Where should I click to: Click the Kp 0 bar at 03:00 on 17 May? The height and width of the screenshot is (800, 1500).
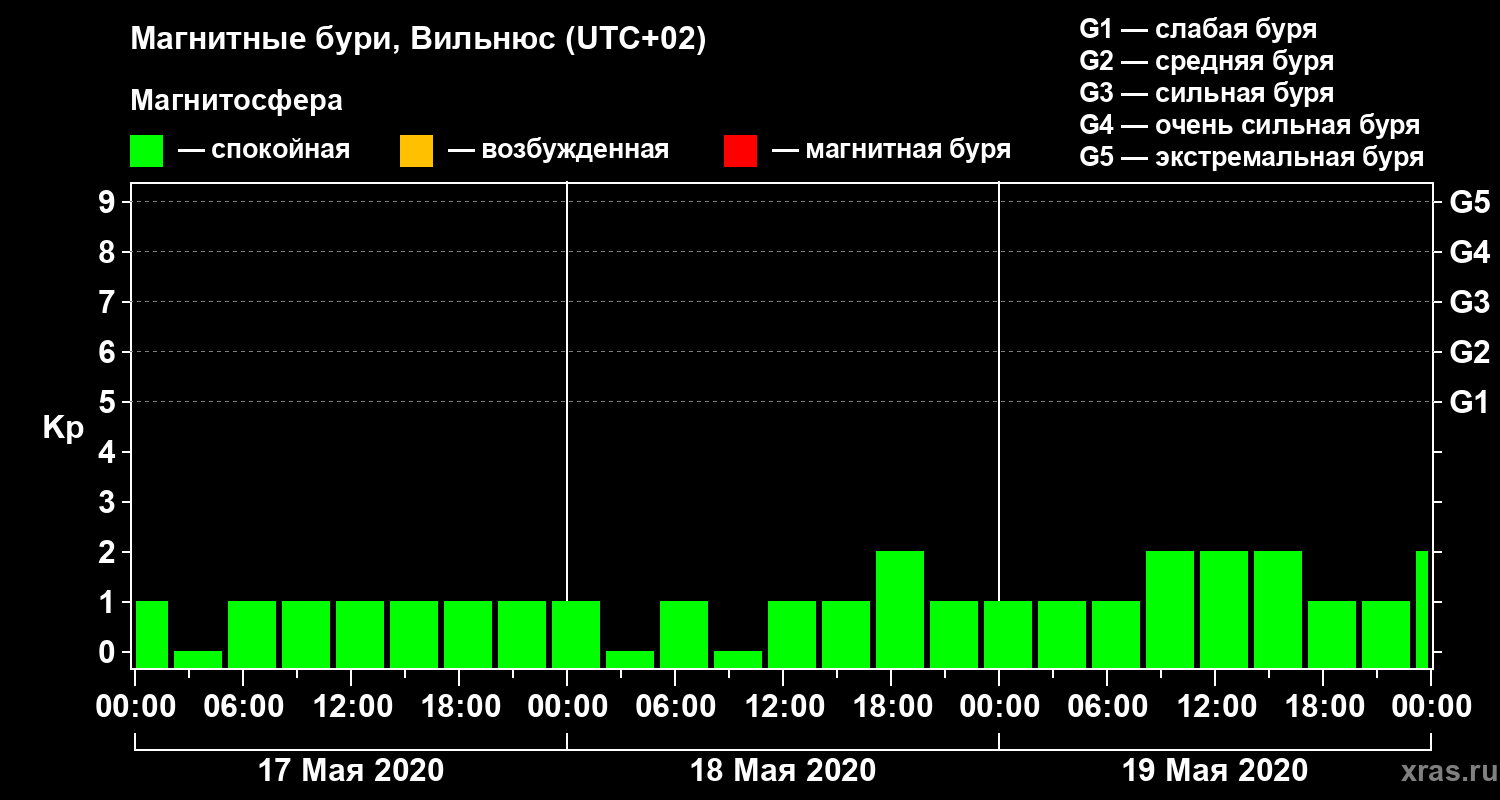pyautogui.click(x=198, y=659)
